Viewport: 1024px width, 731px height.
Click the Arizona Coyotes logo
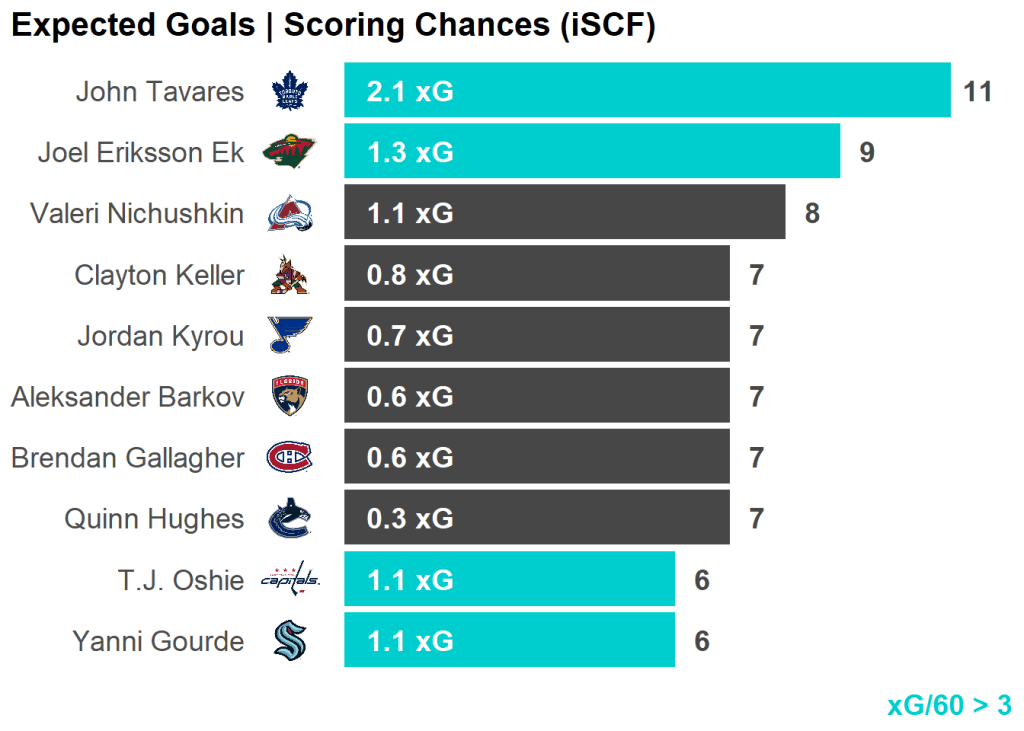click(x=290, y=275)
